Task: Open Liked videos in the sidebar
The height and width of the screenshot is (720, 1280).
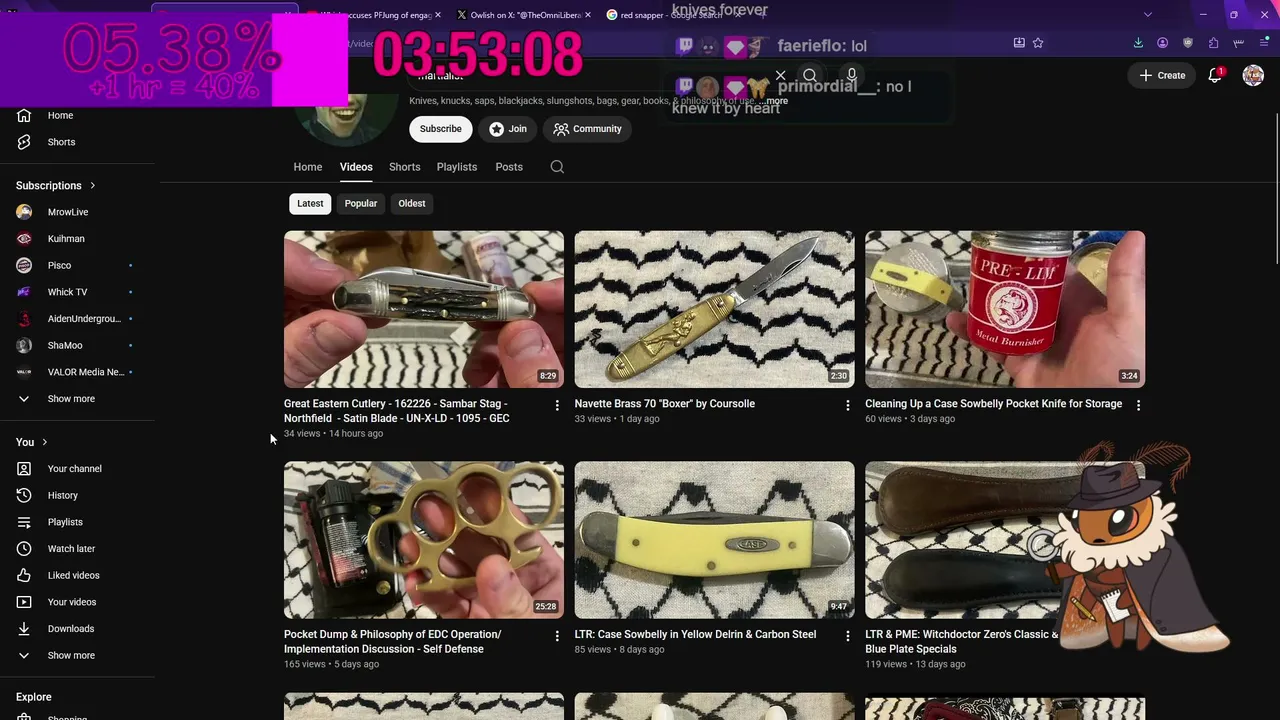Action: coord(73,575)
